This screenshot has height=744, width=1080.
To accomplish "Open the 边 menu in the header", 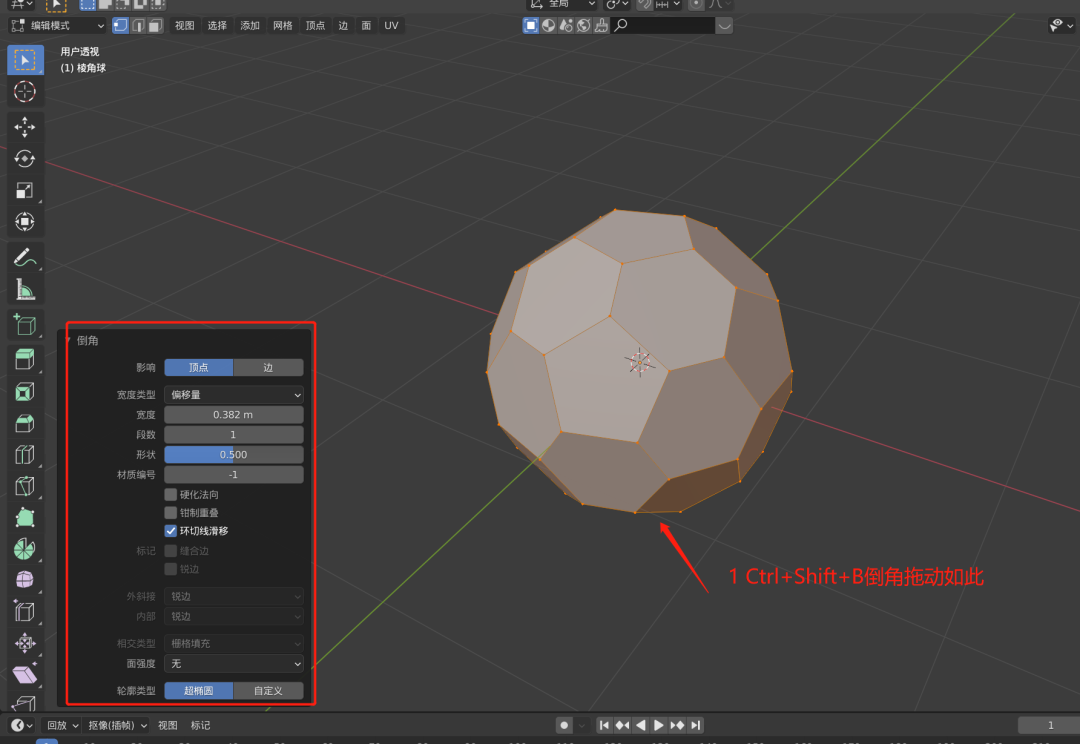I will pos(343,25).
